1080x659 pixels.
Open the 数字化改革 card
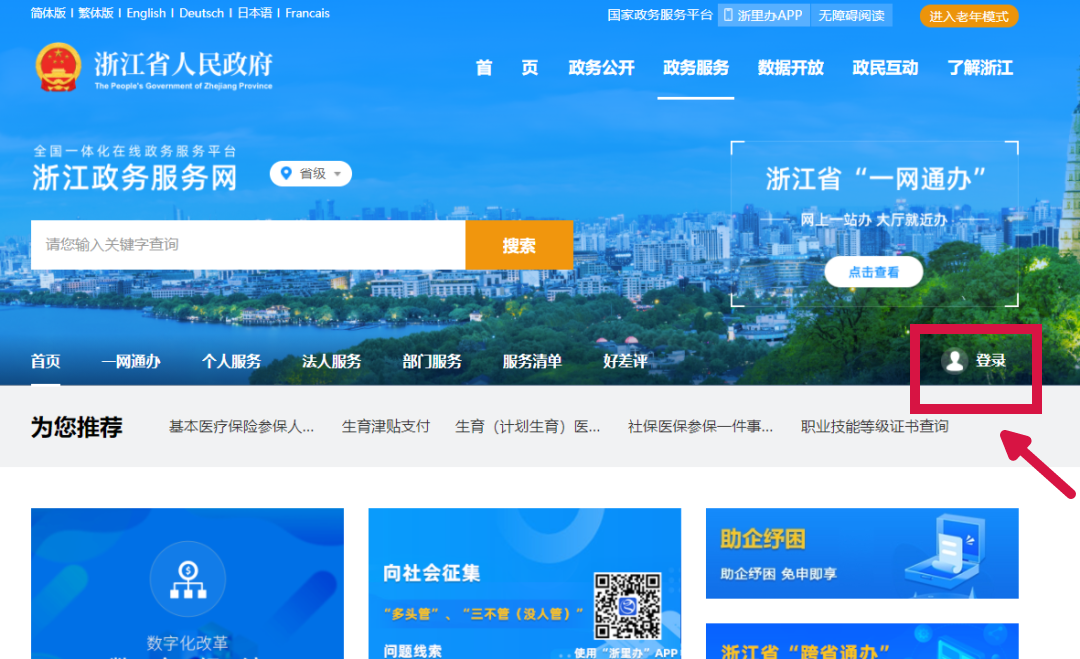(187, 583)
